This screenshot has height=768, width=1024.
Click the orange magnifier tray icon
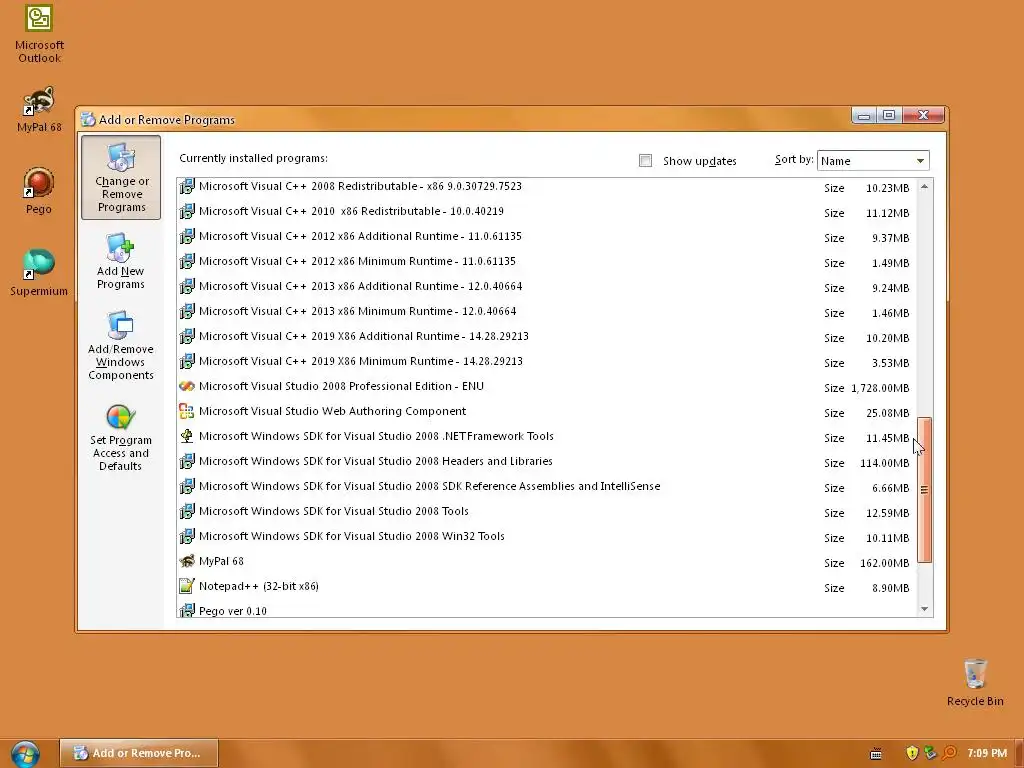[x=950, y=753]
